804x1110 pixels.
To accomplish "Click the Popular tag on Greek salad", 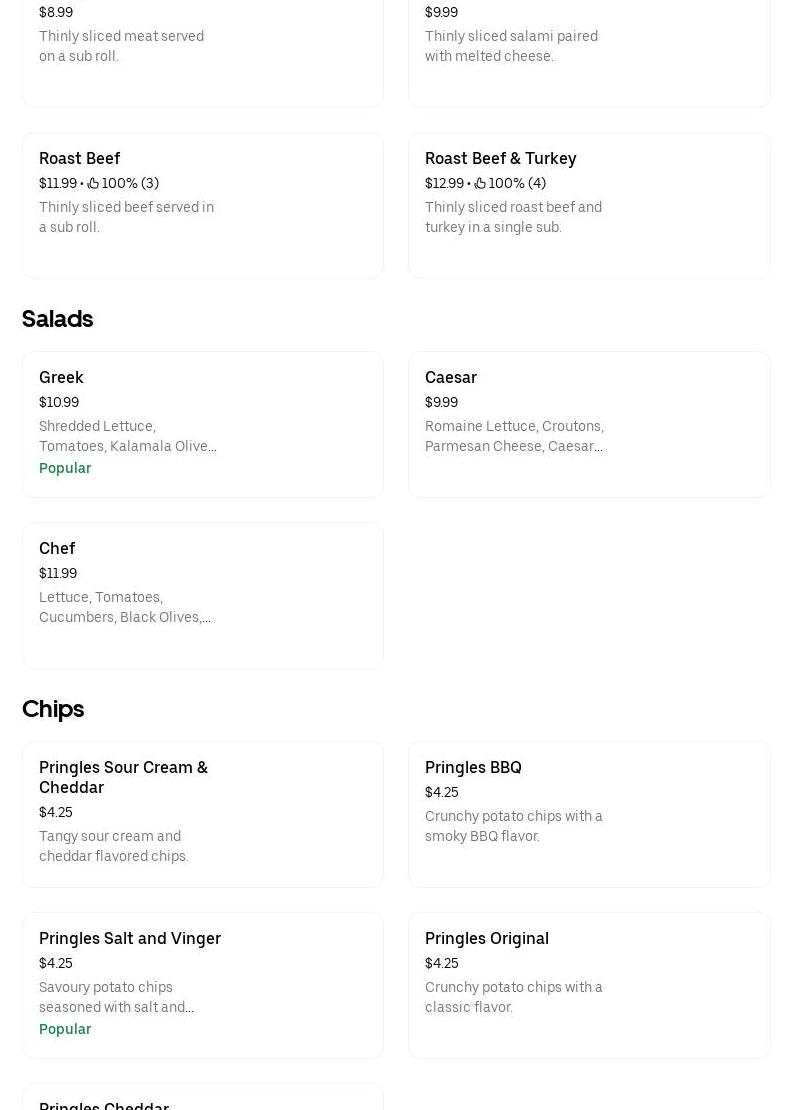I will tap(65, 468).
